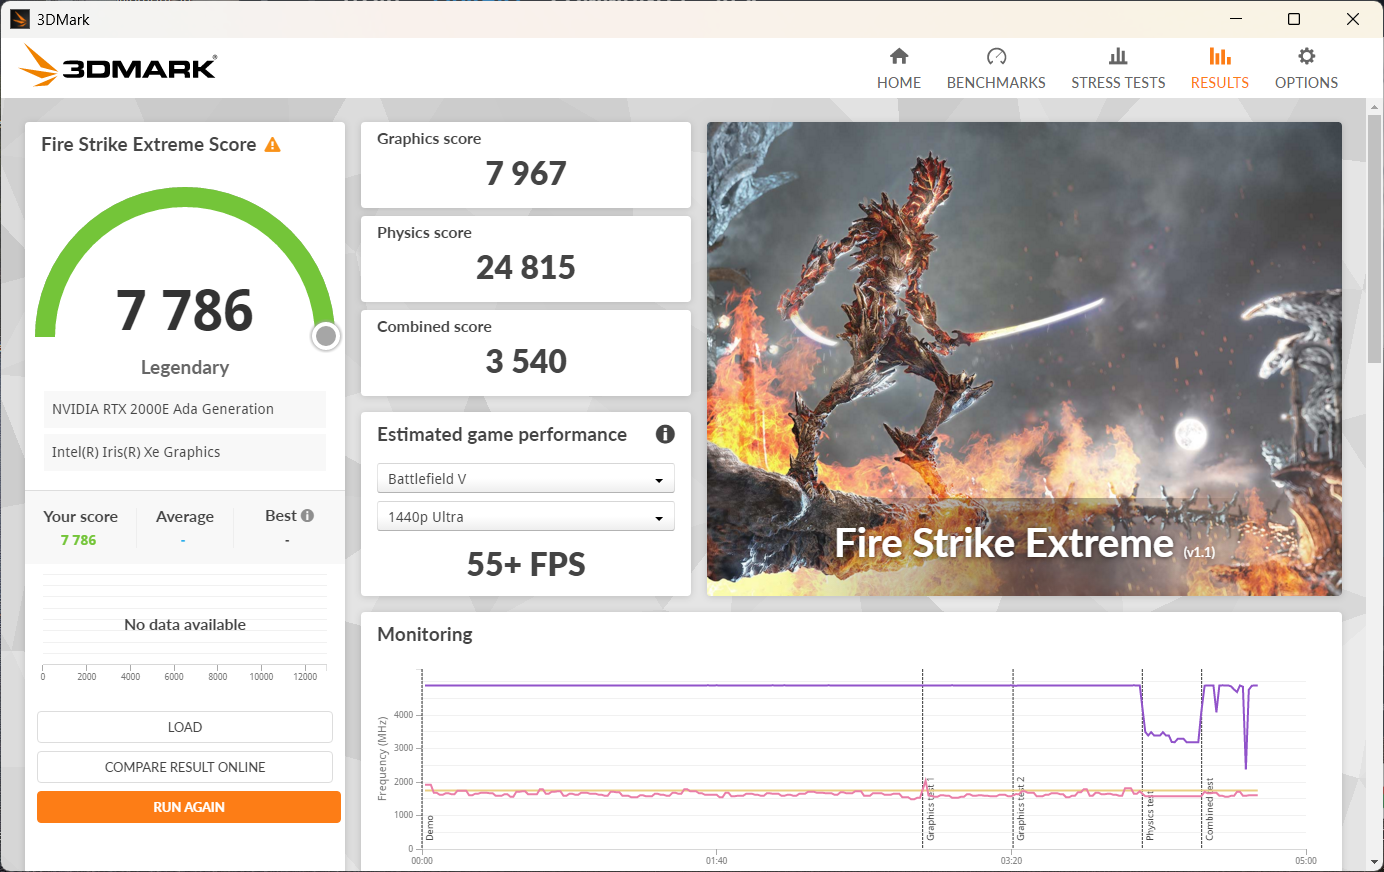
Task: Click the Benchmarks gauge icon
Action: [x=996, y=56]
